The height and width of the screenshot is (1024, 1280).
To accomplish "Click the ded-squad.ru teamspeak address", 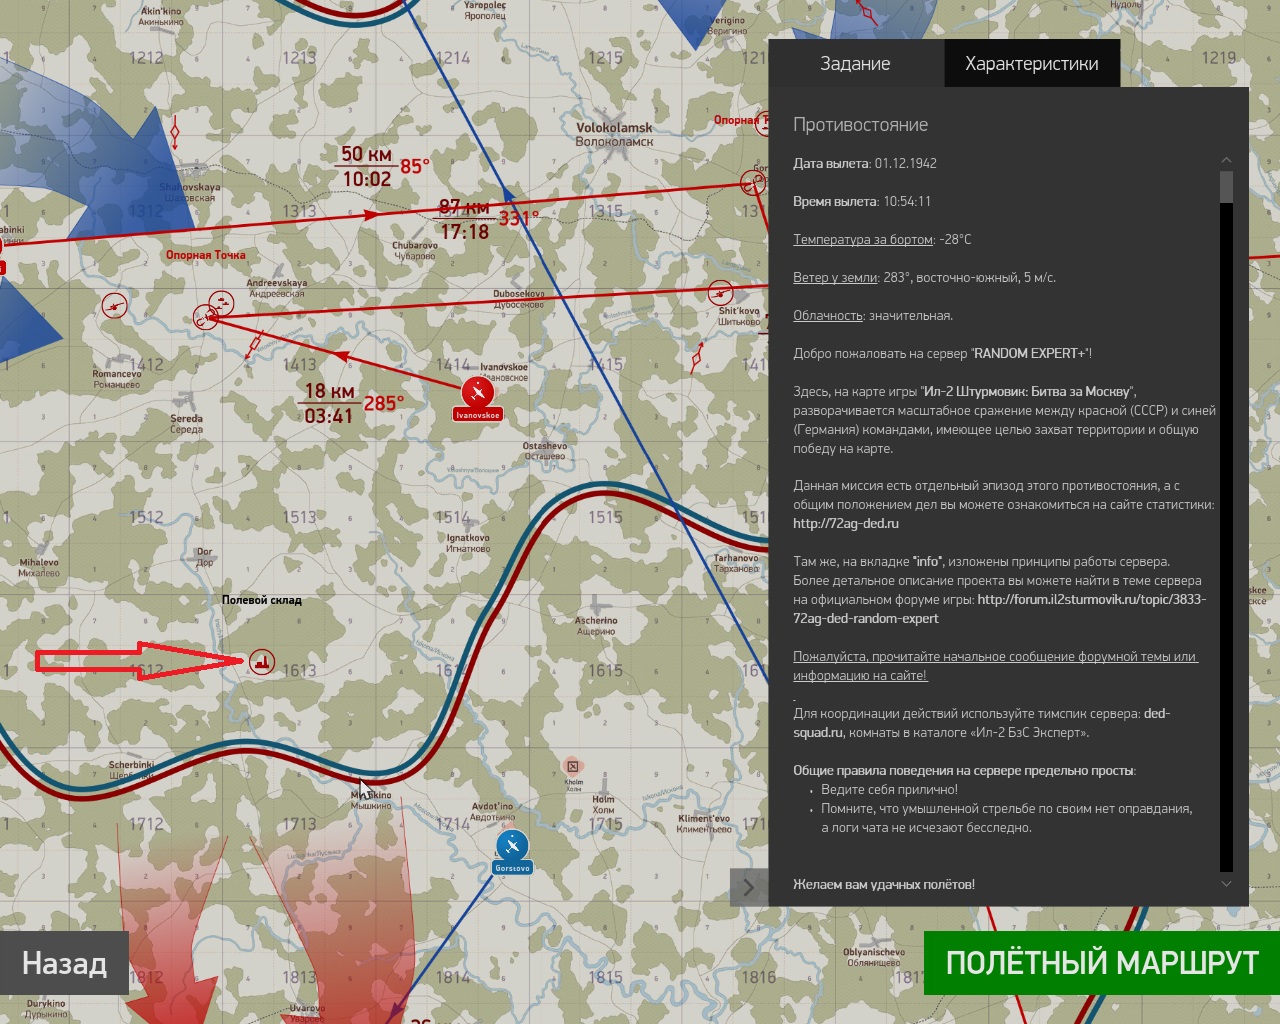I will (981, 723).
